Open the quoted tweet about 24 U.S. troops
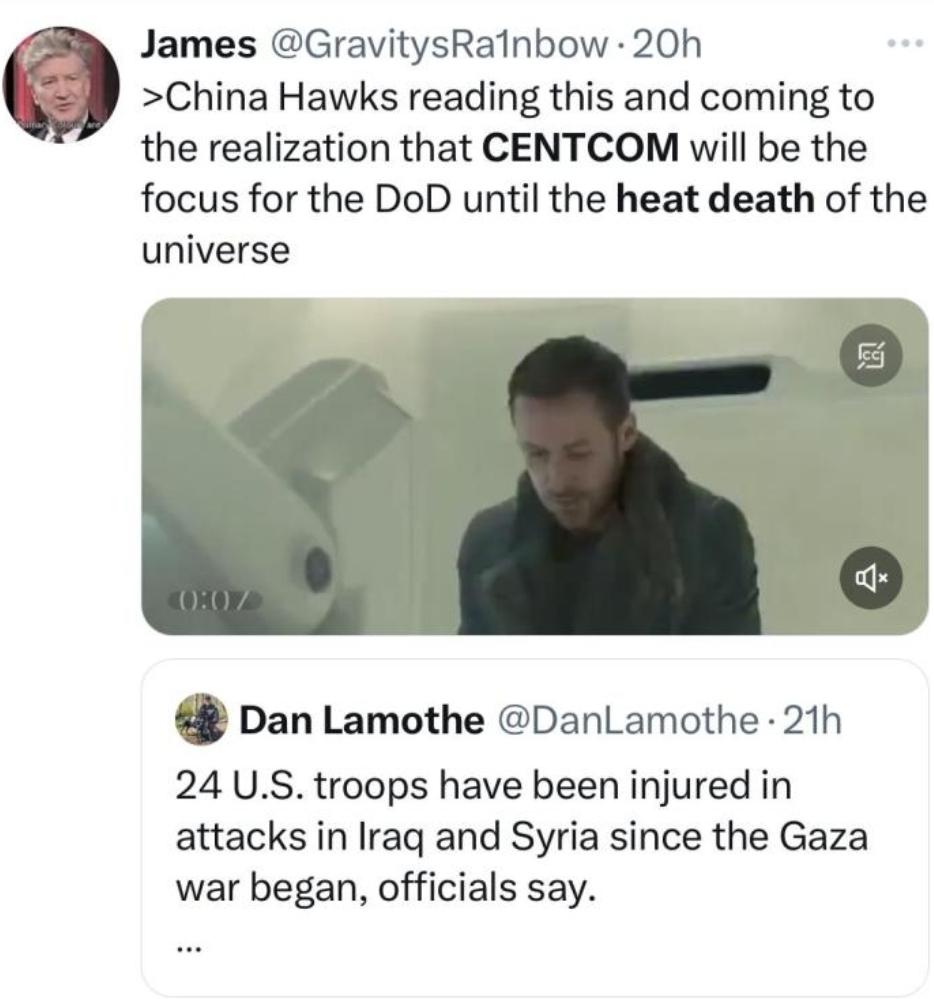 point(534,827)
